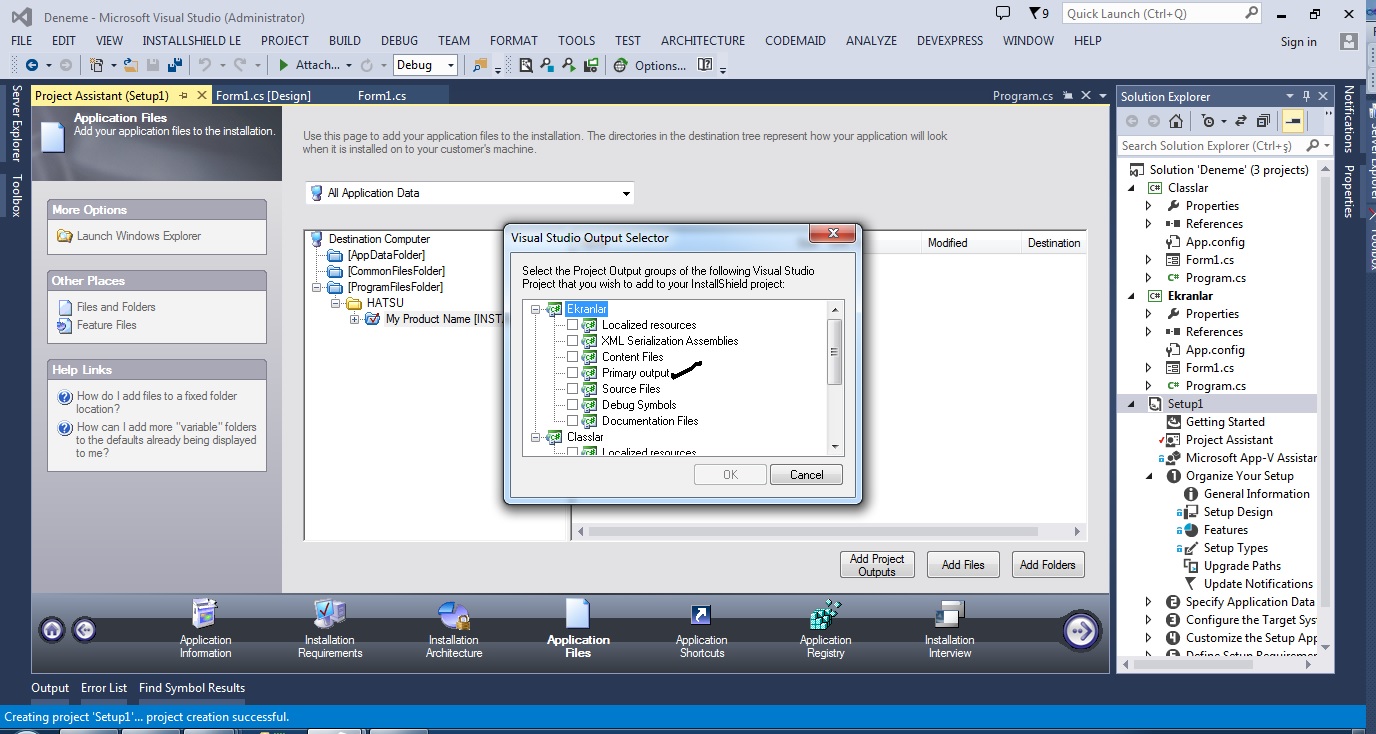Check the Source Files box
This screenshot has width=1376, height=734.
(572, 389)
